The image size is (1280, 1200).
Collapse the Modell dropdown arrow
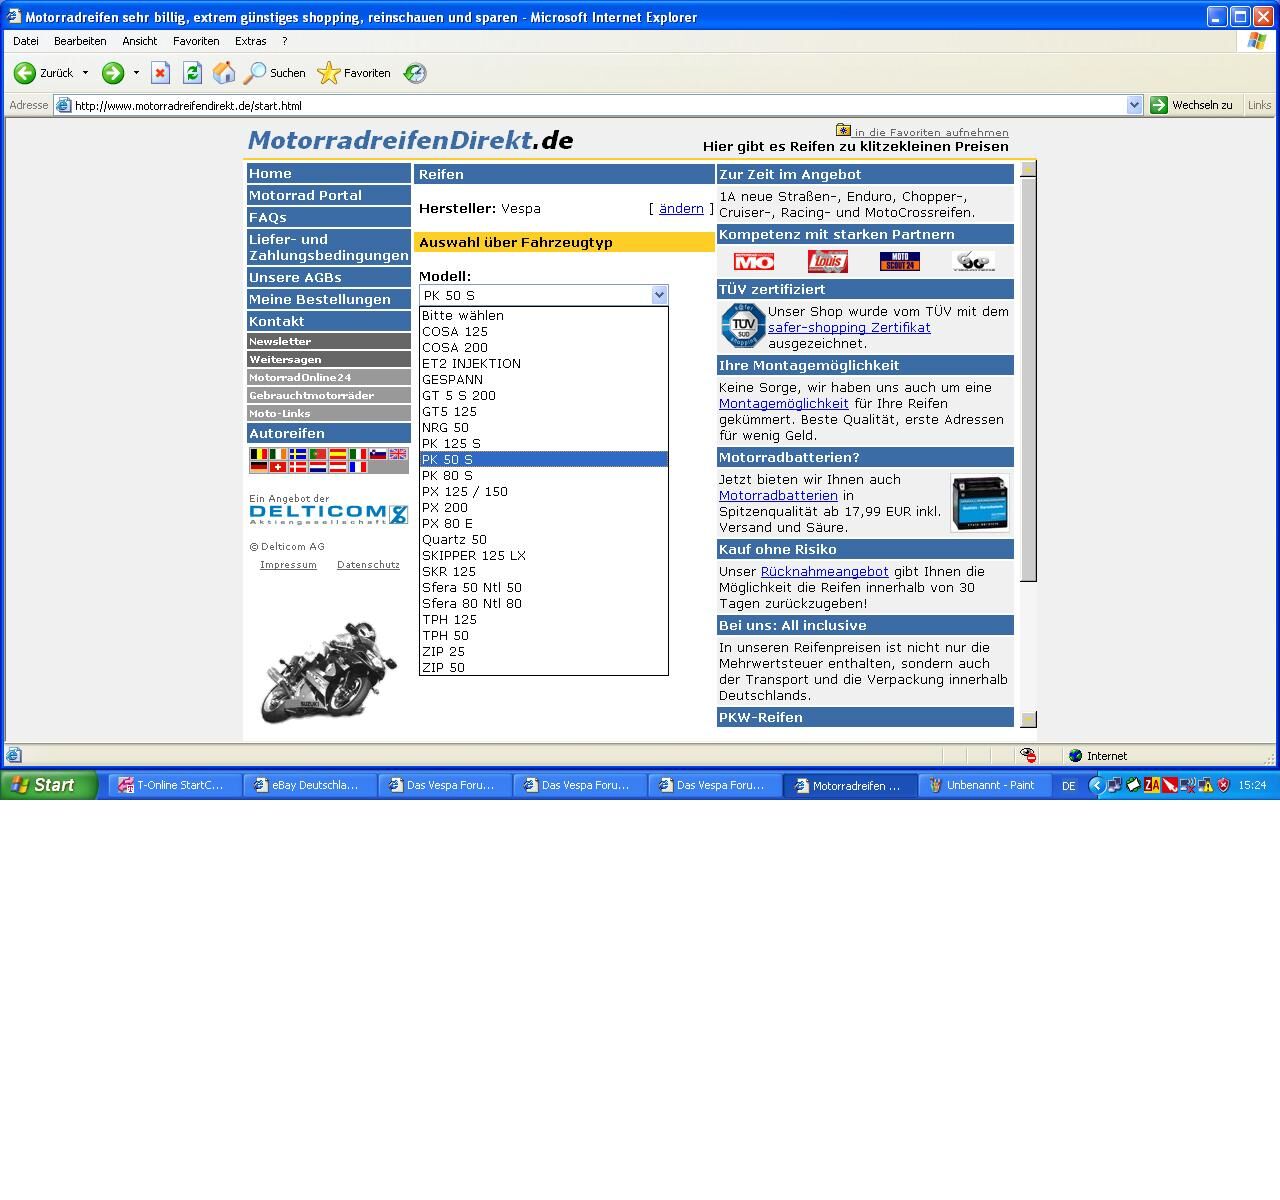[659, 295]
